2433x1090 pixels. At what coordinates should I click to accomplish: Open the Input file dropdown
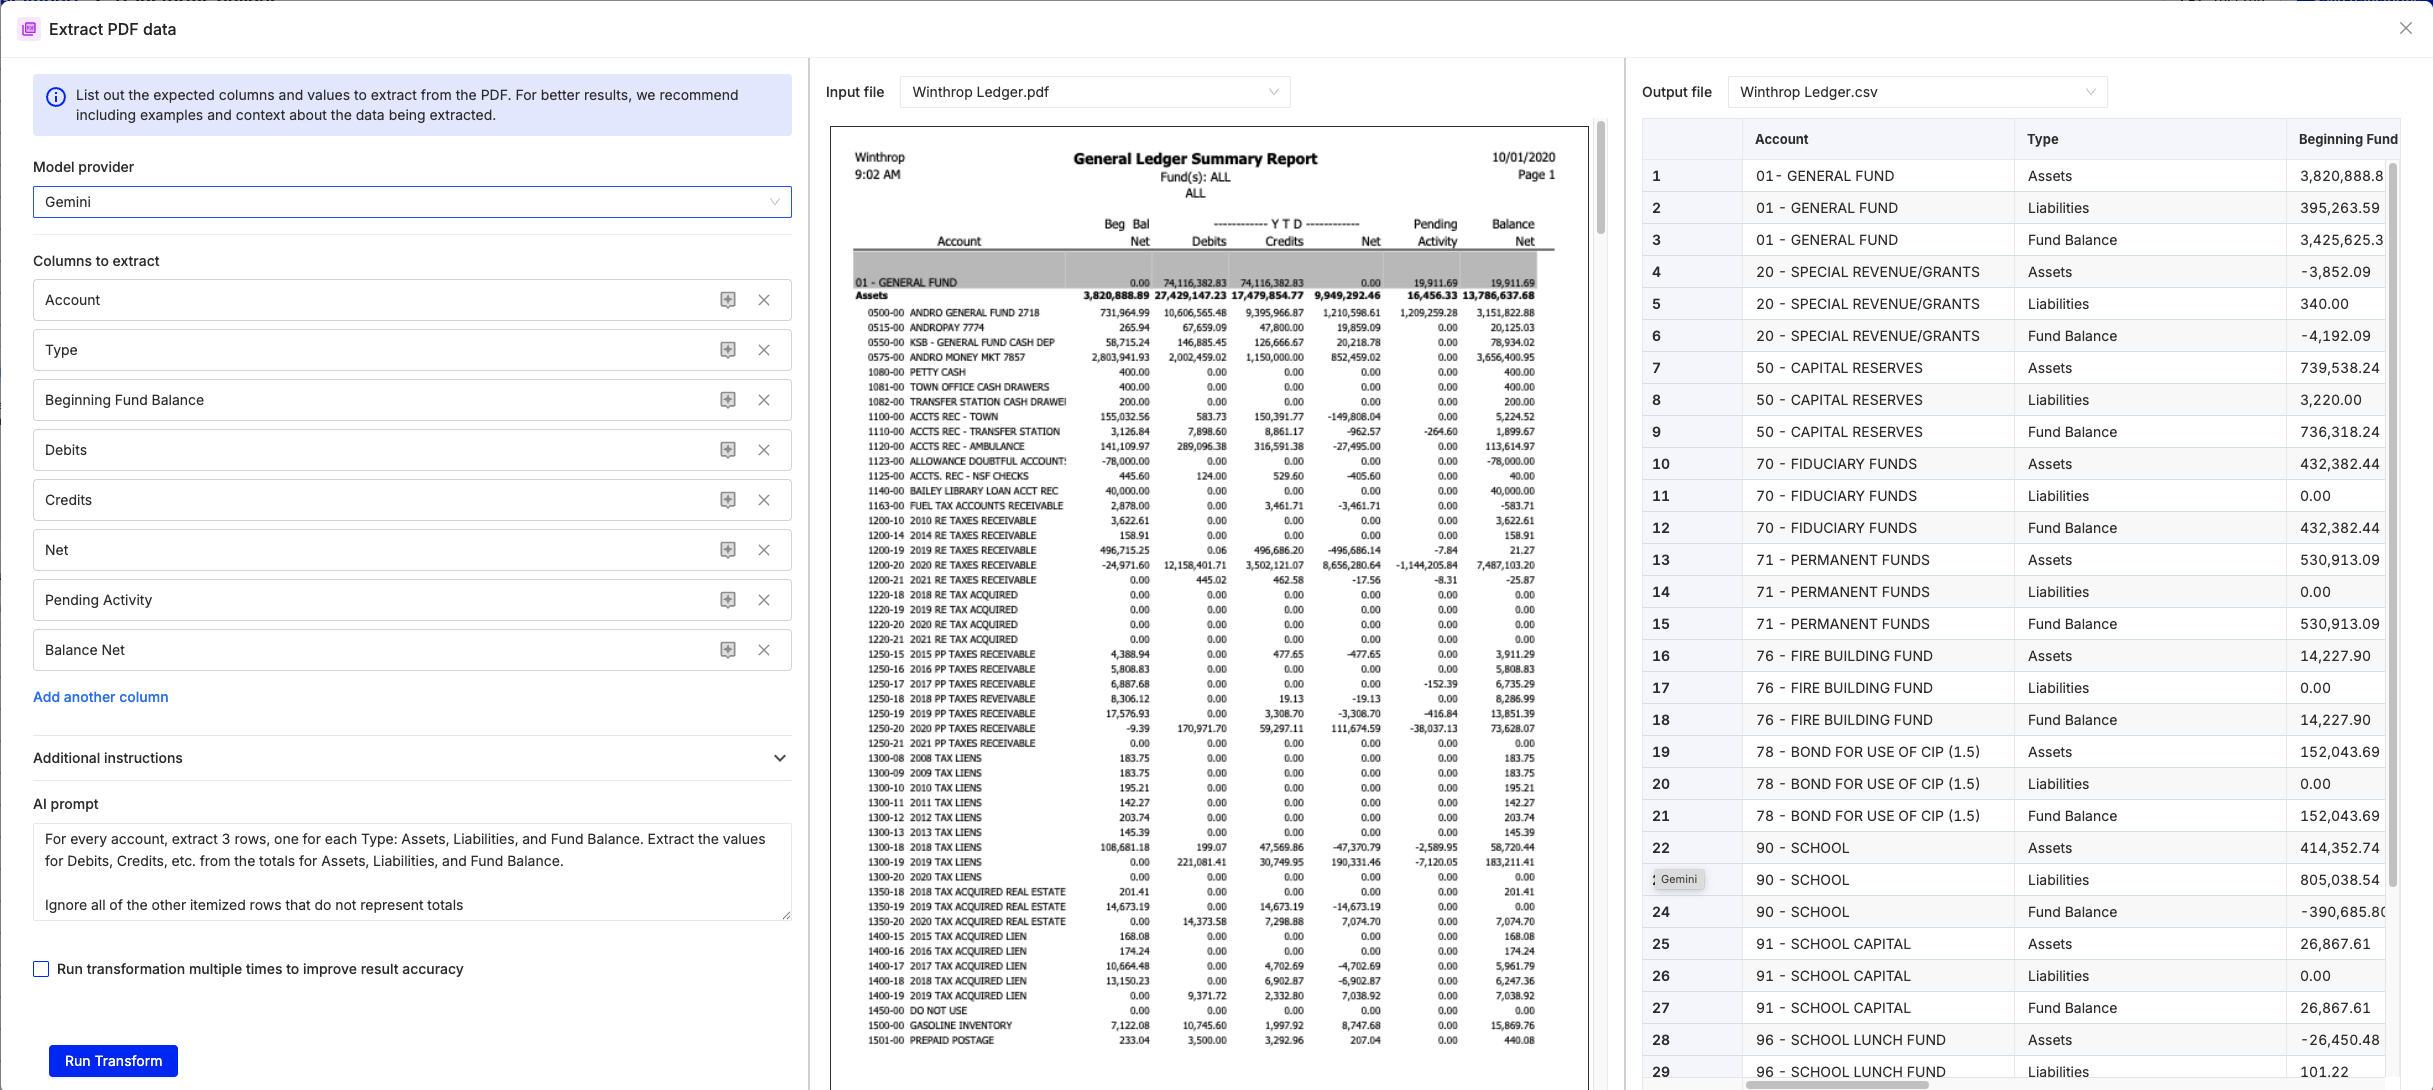[1095, 92]
